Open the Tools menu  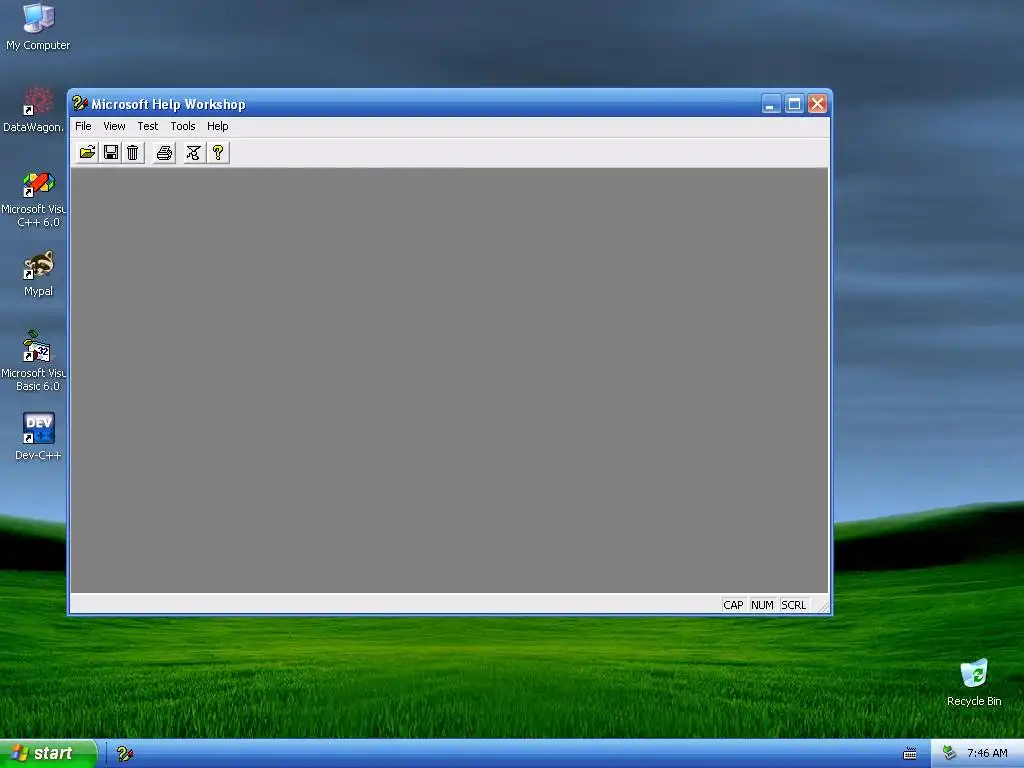pos(183,126)
